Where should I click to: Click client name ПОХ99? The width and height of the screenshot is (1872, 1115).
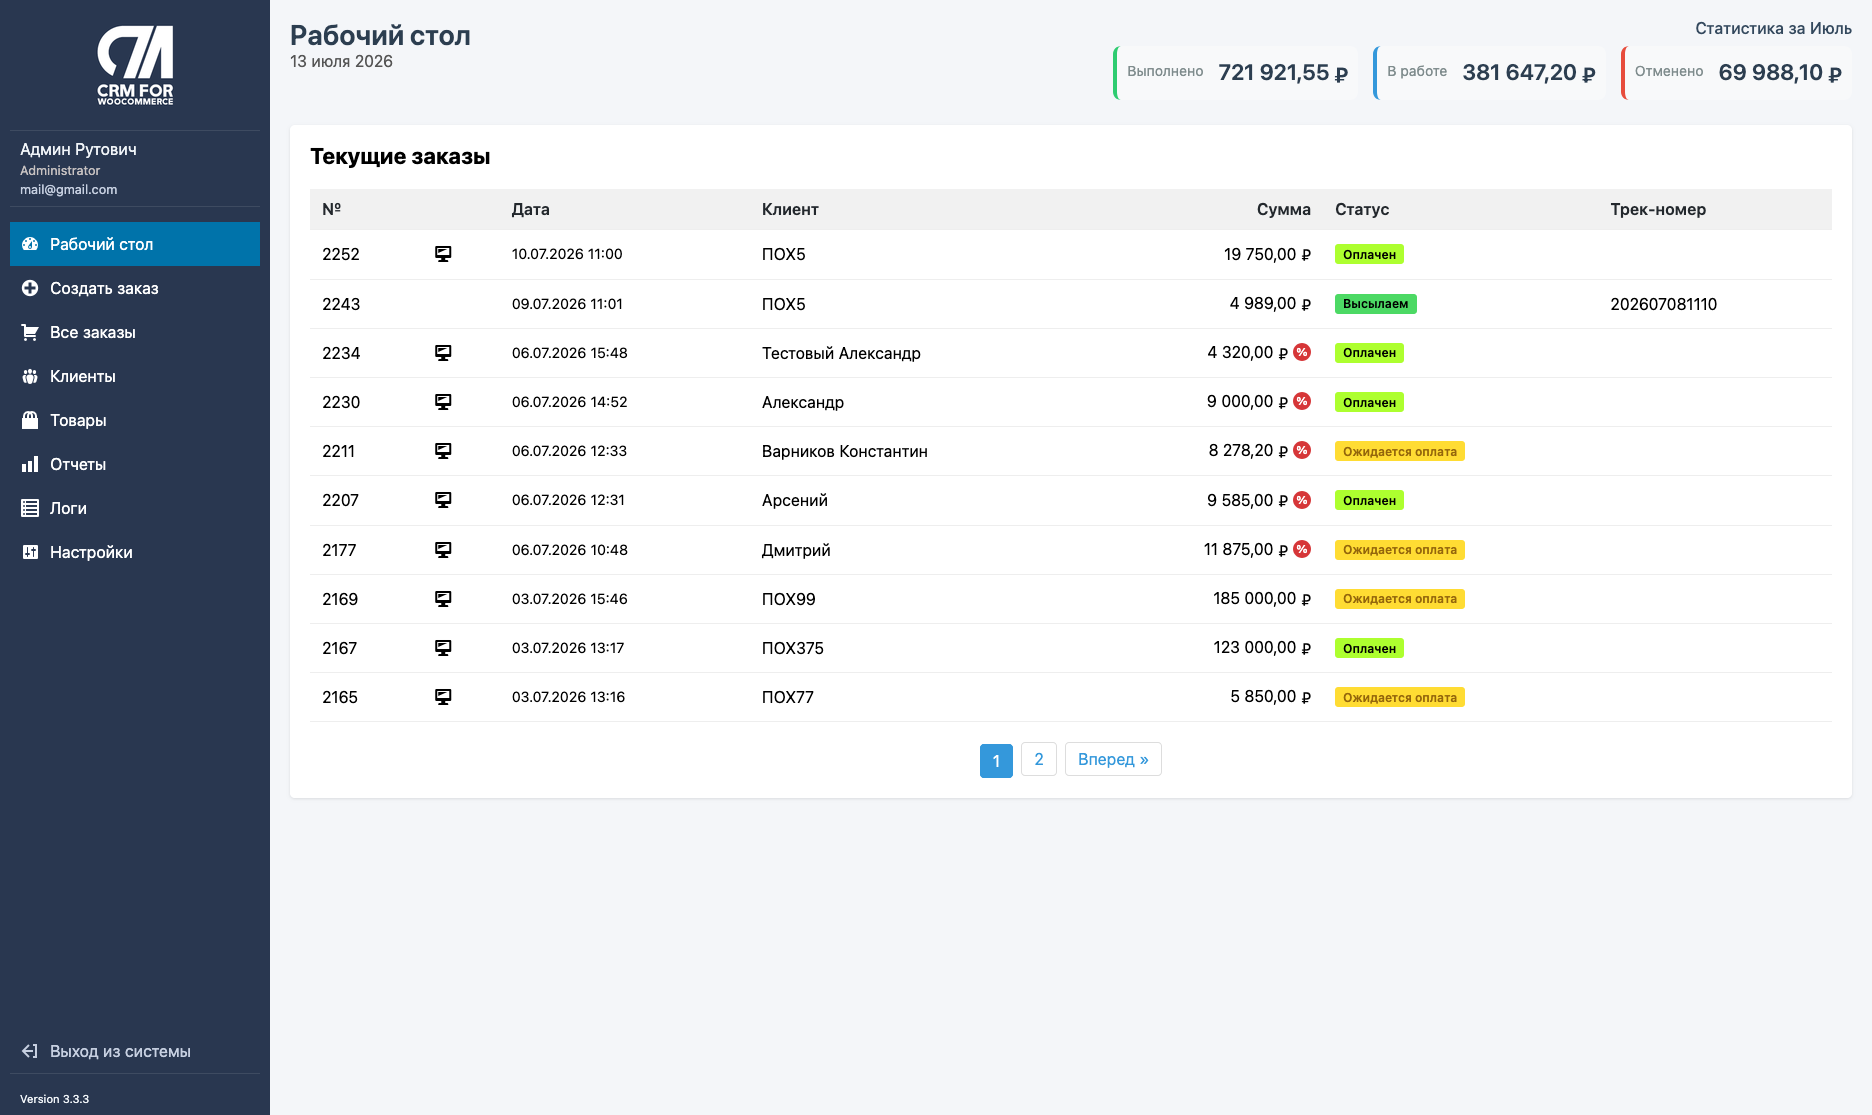(x=789, y=599)
